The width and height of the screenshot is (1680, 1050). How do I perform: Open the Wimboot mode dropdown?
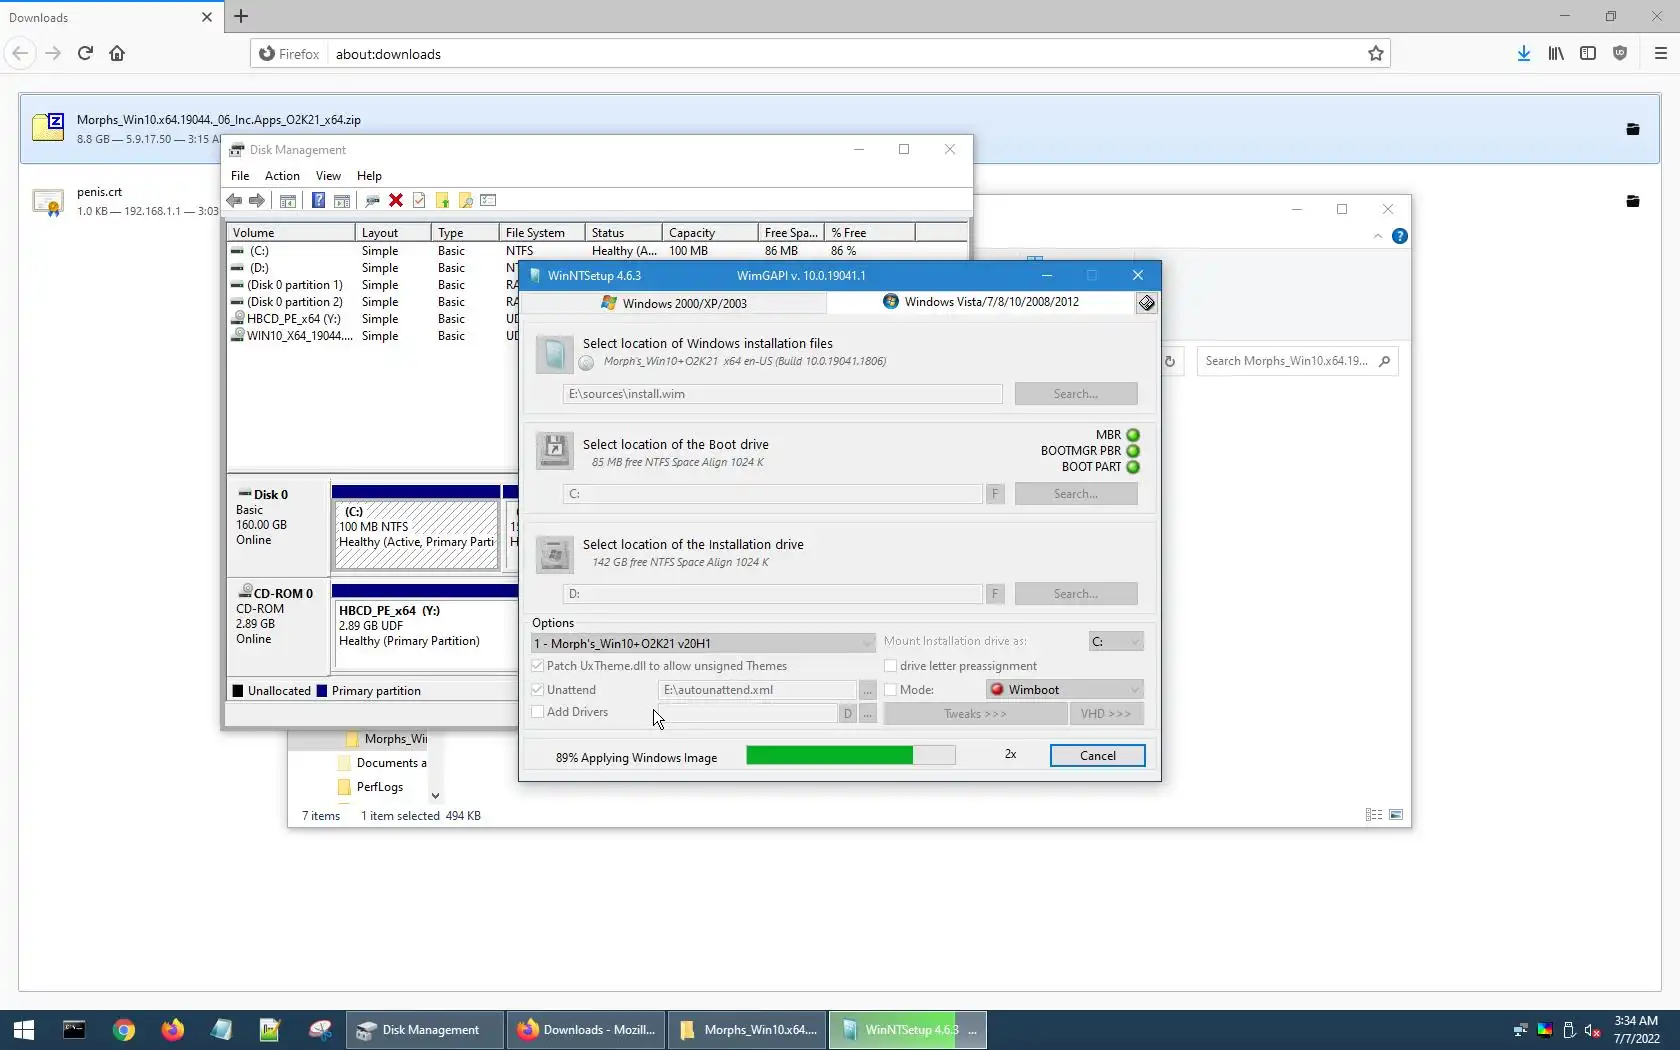click(1064, 690)
